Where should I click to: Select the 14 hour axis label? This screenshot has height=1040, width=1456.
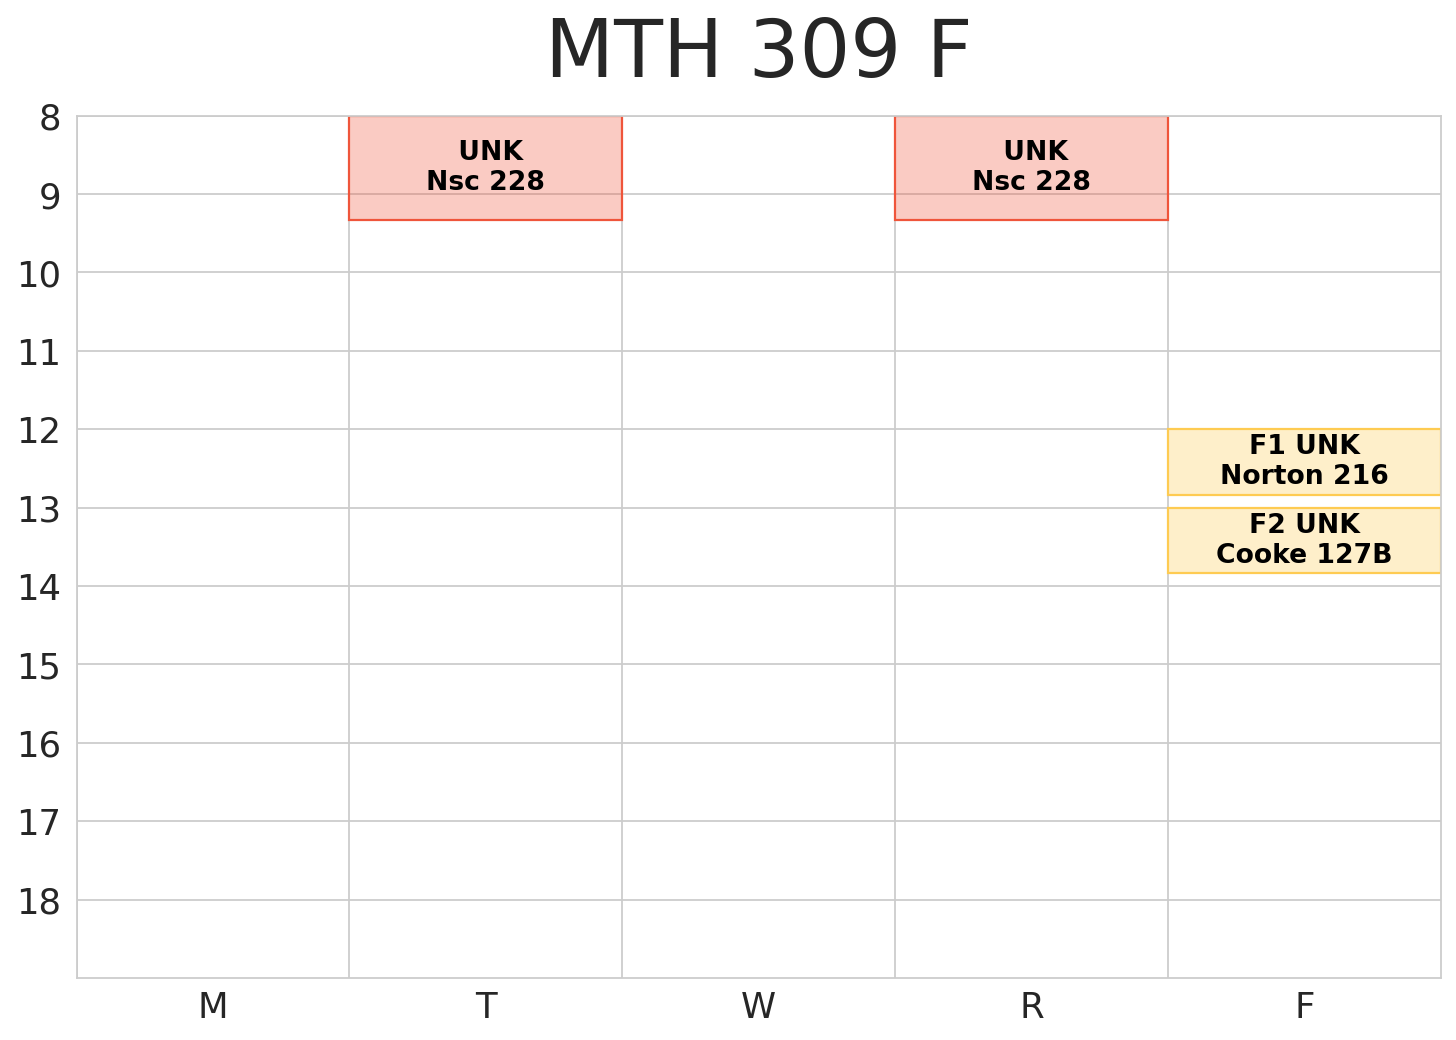click(40, 589)
